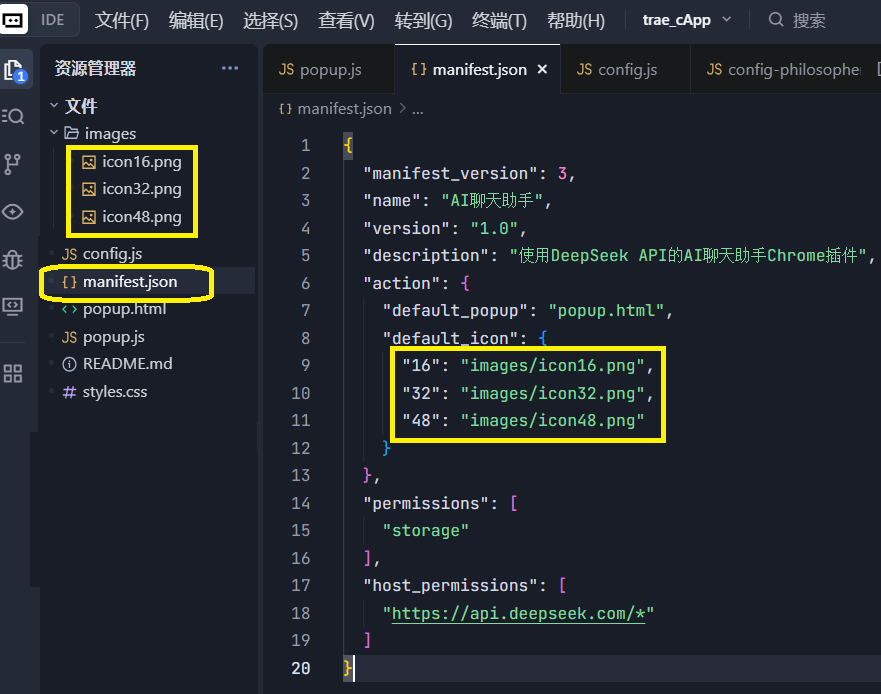Open icon32.png in the file tree
This screenshot has width=881, height=694.
[x=141, y=189]
